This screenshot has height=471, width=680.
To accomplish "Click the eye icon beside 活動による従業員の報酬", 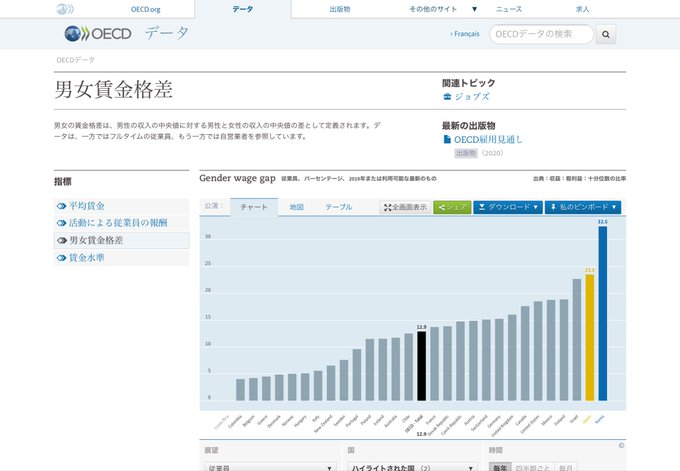I will tap(62, 223).
